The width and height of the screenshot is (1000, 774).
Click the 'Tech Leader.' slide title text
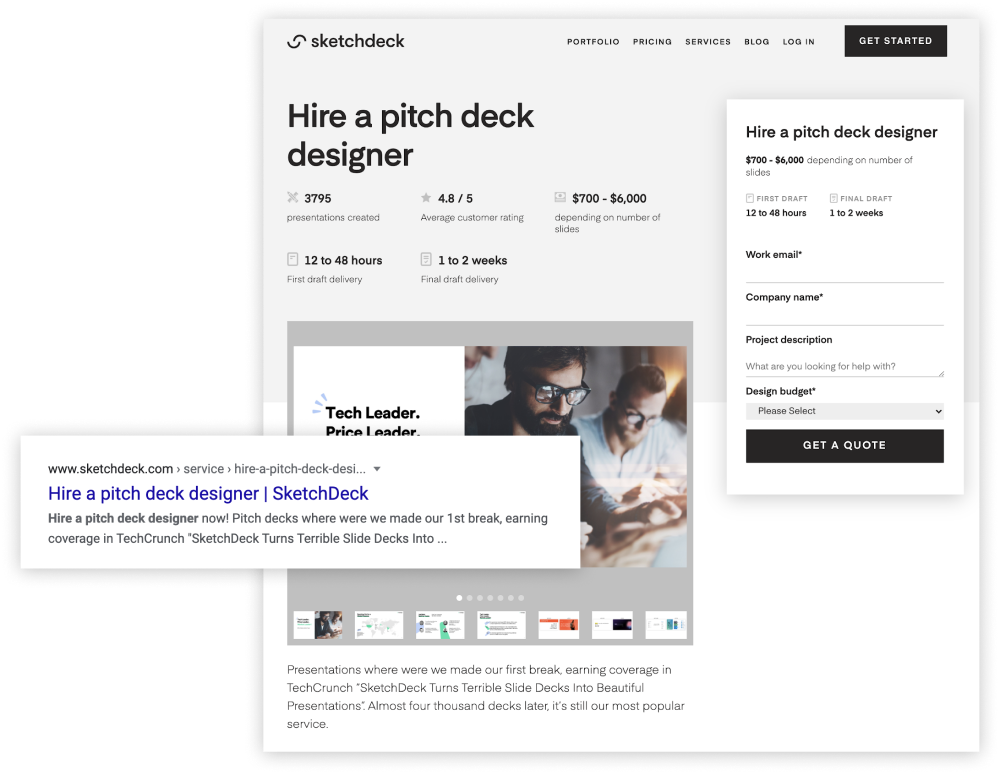[372, 413]
